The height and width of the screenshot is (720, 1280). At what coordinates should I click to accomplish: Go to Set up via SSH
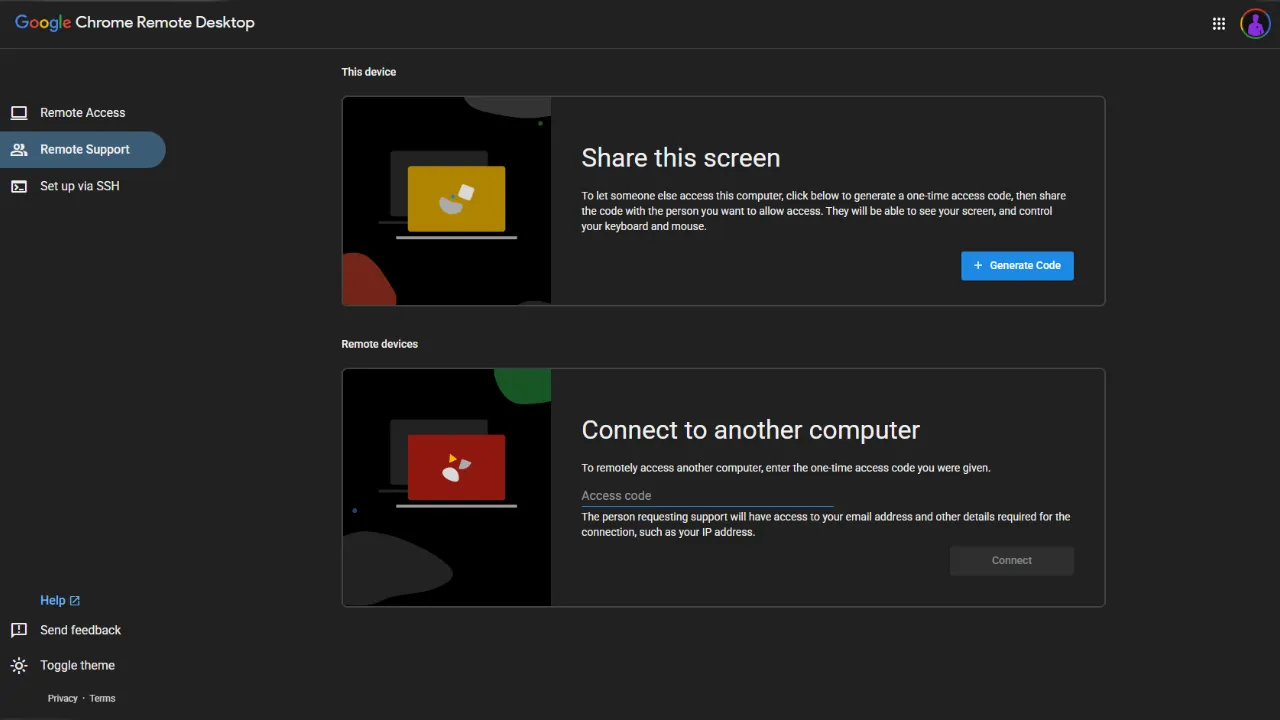(x=82, y=186)
